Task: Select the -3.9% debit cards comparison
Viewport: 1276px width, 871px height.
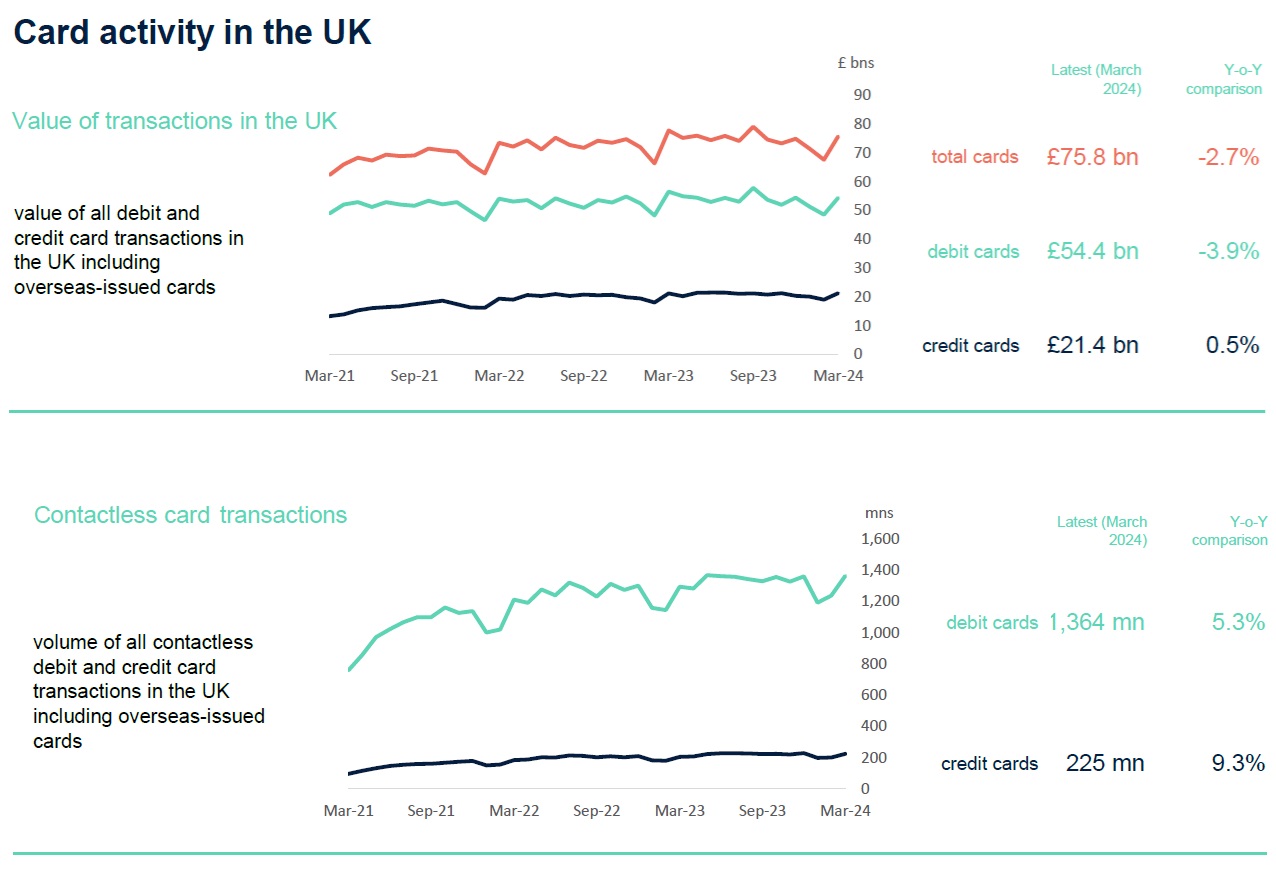Action: coord(1228,251)
